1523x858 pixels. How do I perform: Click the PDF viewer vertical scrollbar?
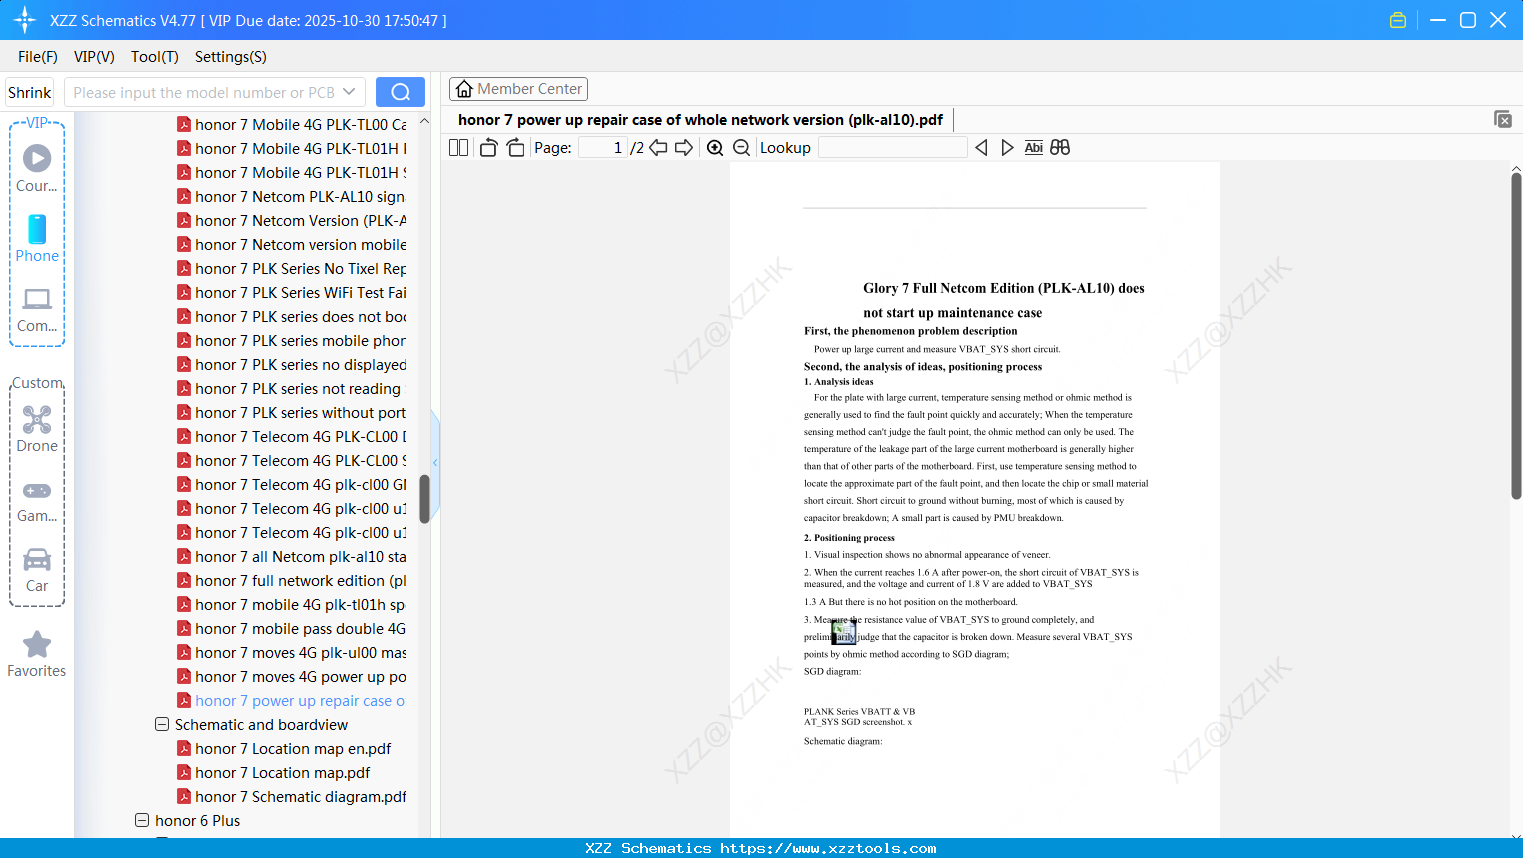pos(1516,336)
